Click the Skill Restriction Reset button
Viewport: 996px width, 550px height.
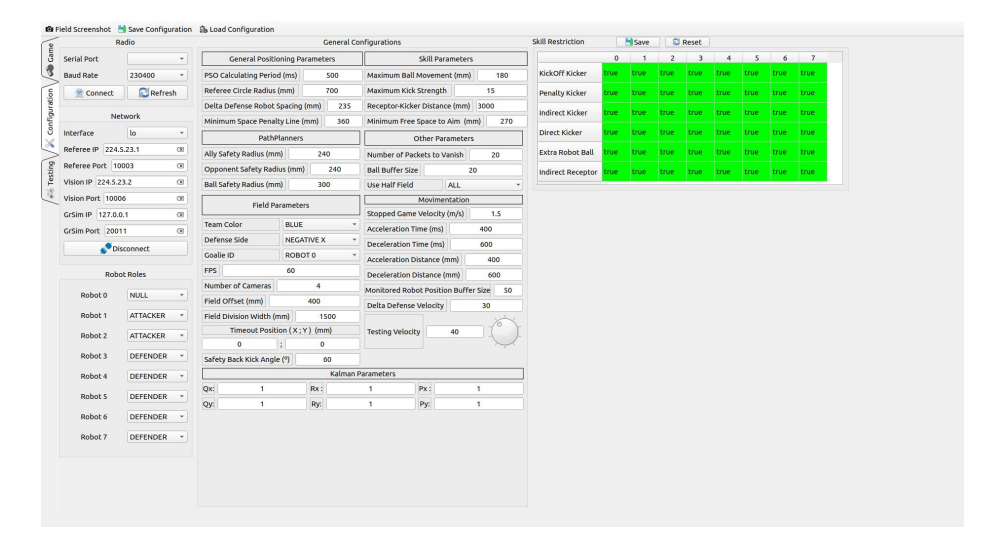687,42
